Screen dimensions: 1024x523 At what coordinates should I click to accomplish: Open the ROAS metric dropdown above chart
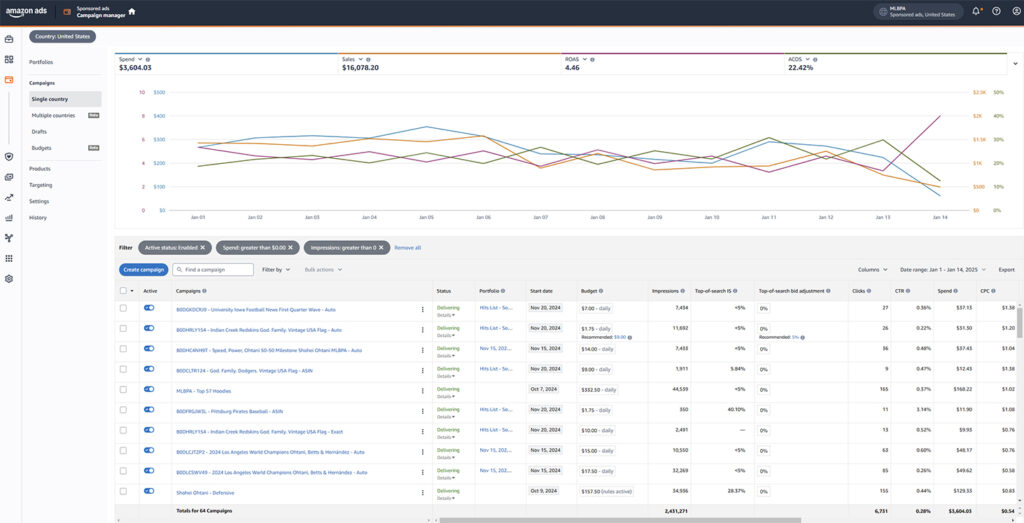click(584, 59)
